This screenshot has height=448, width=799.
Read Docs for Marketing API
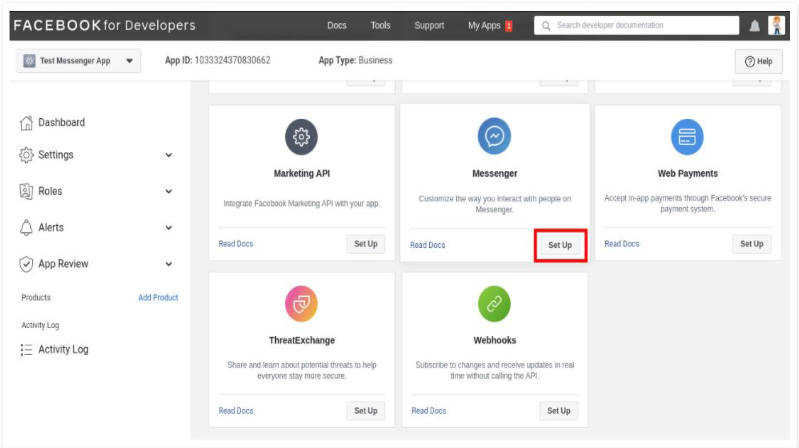pos(236,244)
